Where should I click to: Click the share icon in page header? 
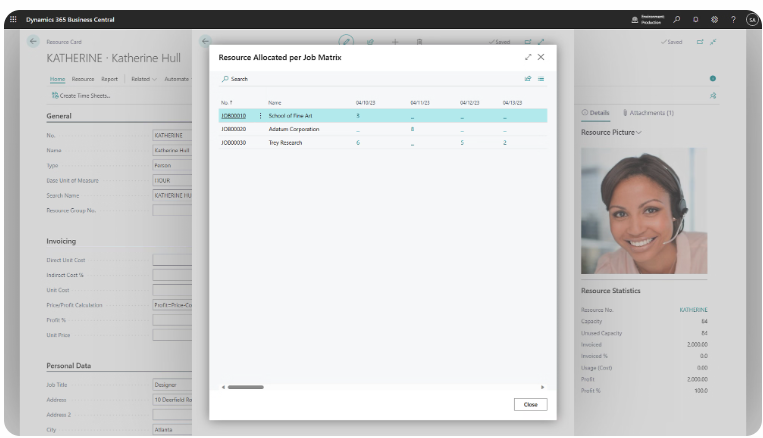point(370,42)
